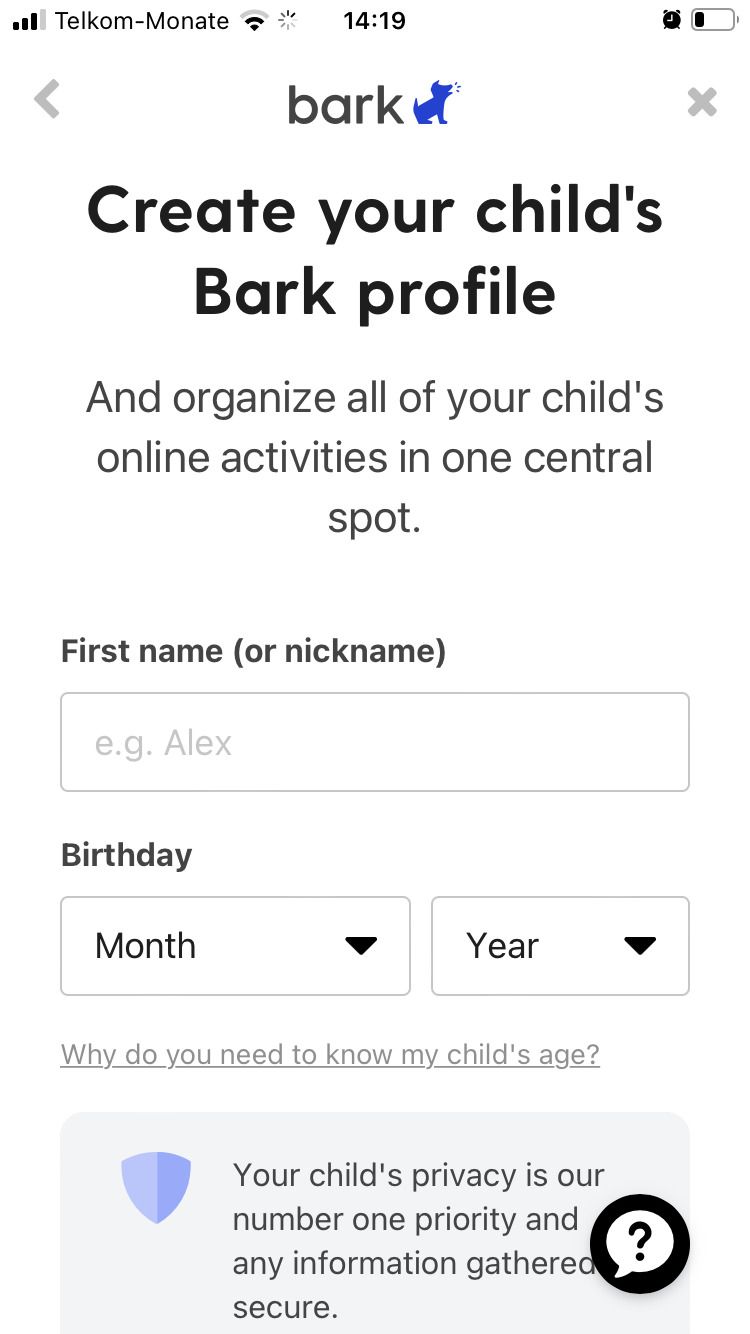Open "Why do you need to know my child's age?" link
The width and height of the screenshot is (750, 1334).
330,1054
